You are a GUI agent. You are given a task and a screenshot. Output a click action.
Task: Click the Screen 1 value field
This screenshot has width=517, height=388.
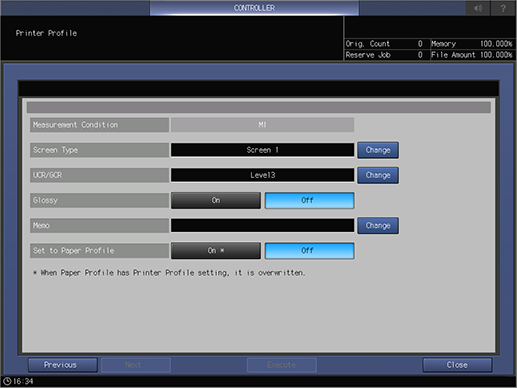tap(263, 150)
